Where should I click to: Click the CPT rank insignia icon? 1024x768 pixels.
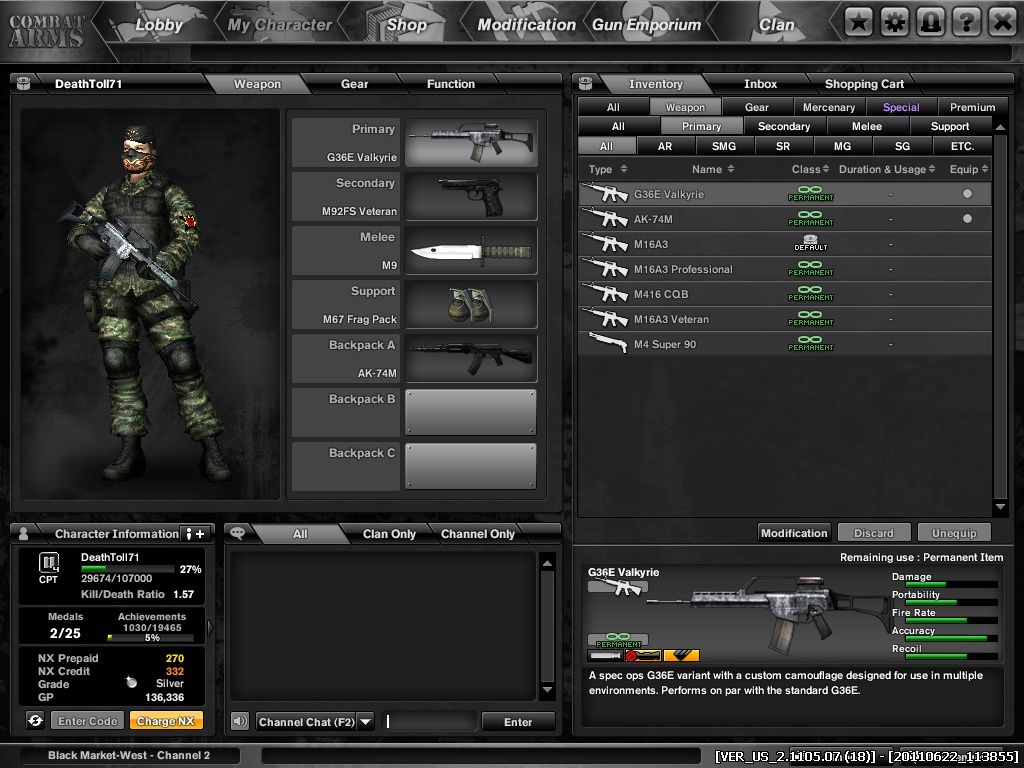click(x=49, y=562)
